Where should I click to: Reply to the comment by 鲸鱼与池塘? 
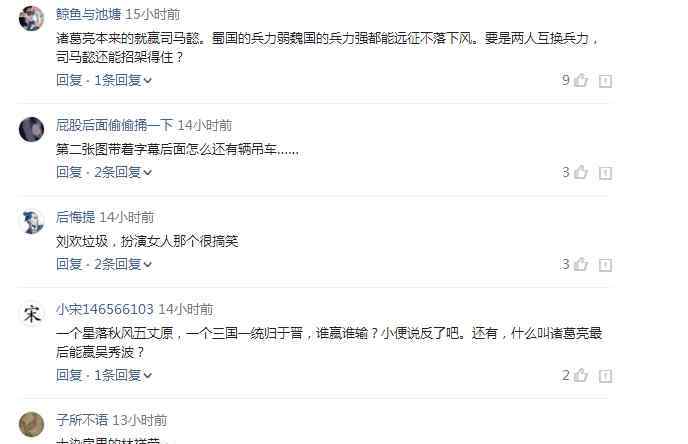69,80
